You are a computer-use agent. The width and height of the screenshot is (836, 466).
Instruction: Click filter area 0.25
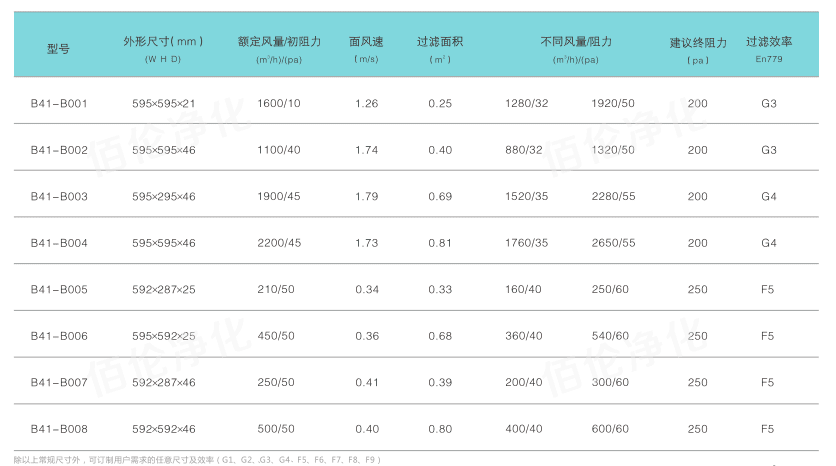[440, 103]
